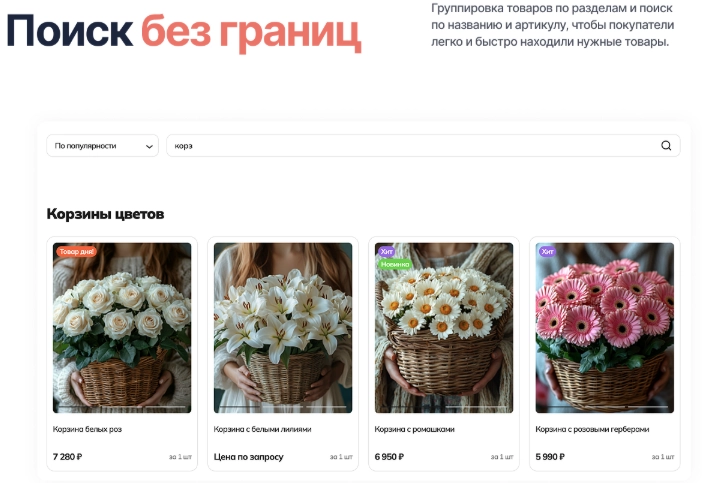Open the white lilies basket photo
The height and width of the screenshot is (483, 714).
tap(283, 328)
